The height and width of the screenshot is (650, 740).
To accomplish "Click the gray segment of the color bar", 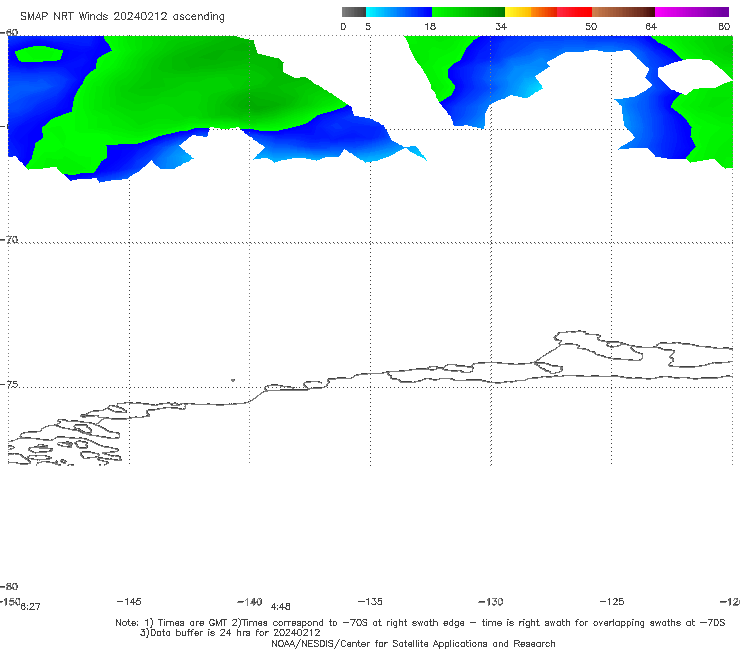I will click(x=354, y=12).
